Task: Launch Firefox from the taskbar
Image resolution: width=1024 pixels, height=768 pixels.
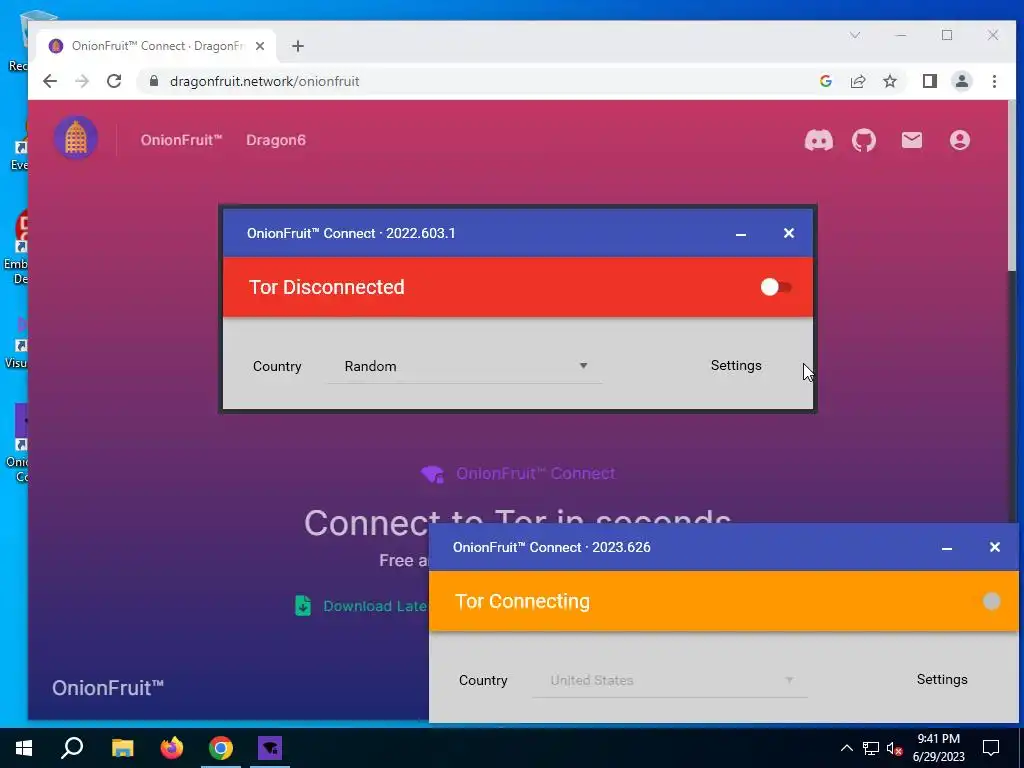Action: [x=172, y=748]
